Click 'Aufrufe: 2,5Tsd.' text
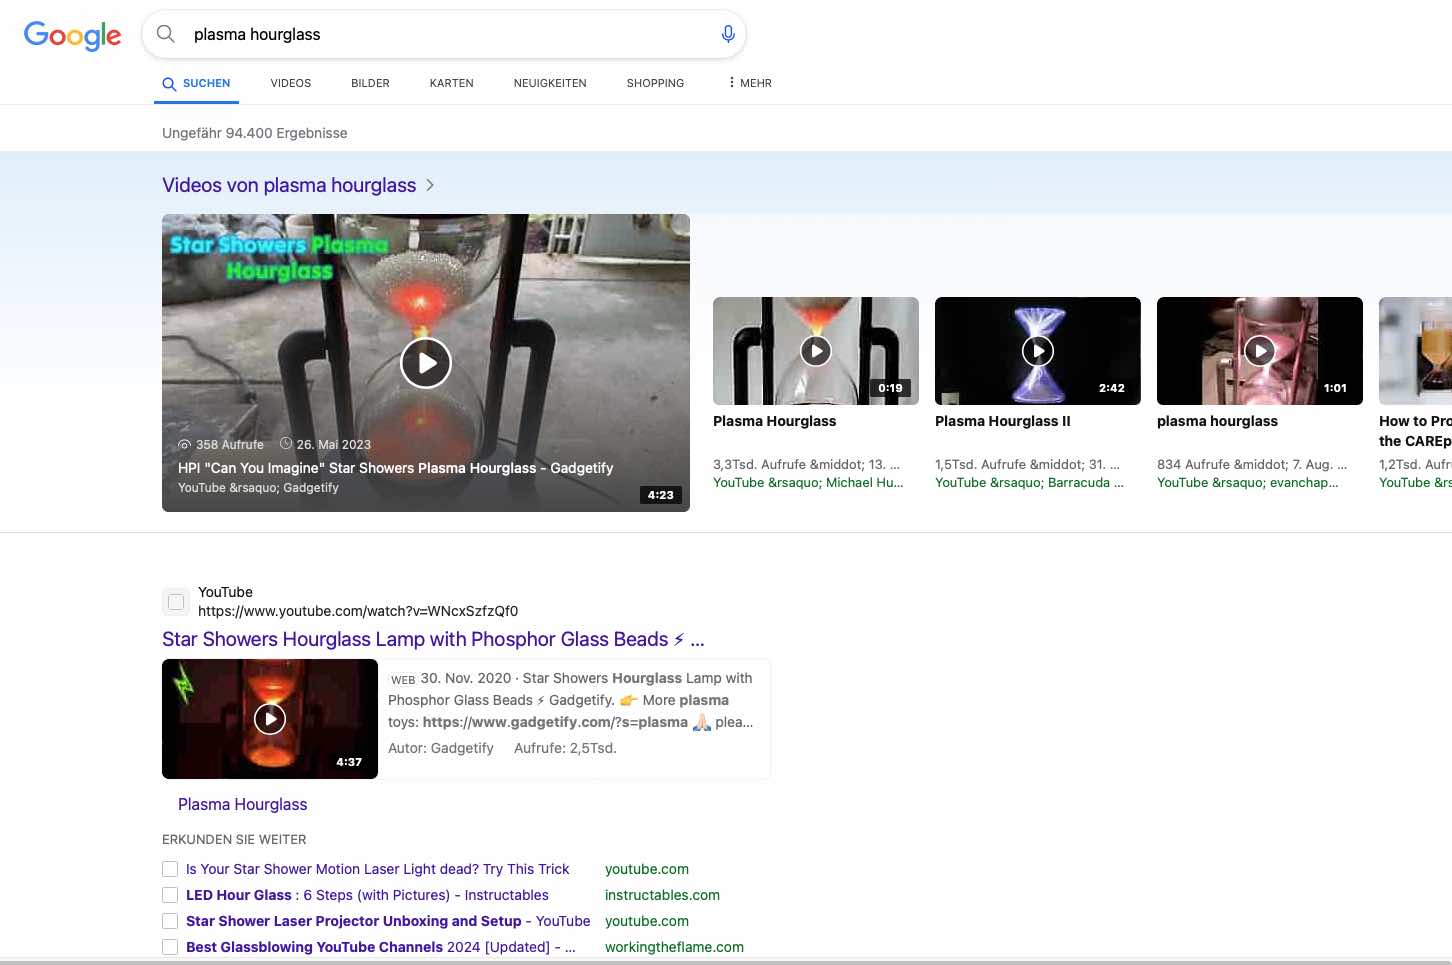1452x965 pixels. (x=565, y=748)
